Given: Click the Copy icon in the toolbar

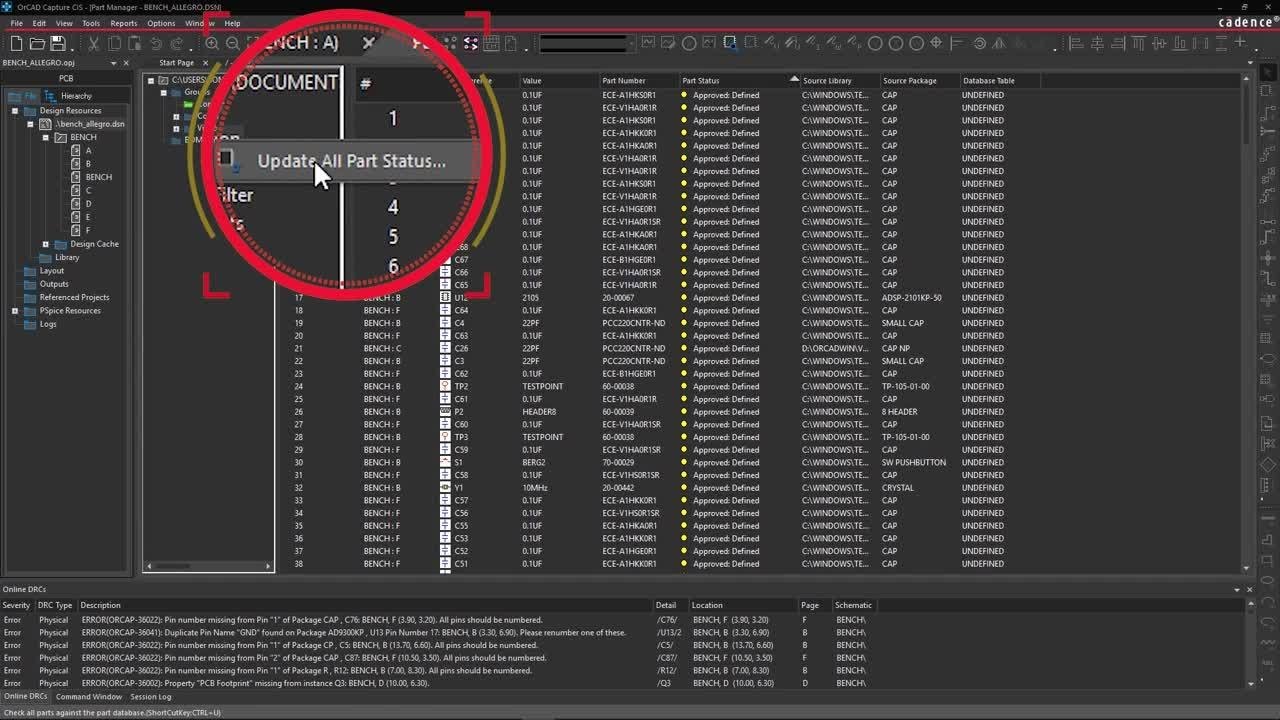Looking at the screenshot, I should click(x=114, y=43).
